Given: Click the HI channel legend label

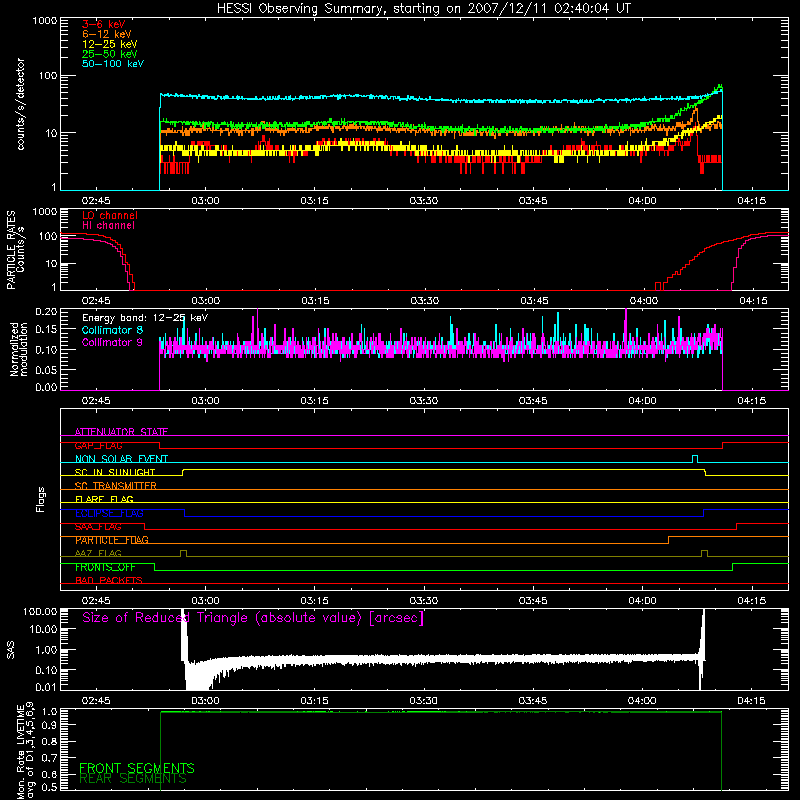Looking at the screenshot, I should pos(108,226).
